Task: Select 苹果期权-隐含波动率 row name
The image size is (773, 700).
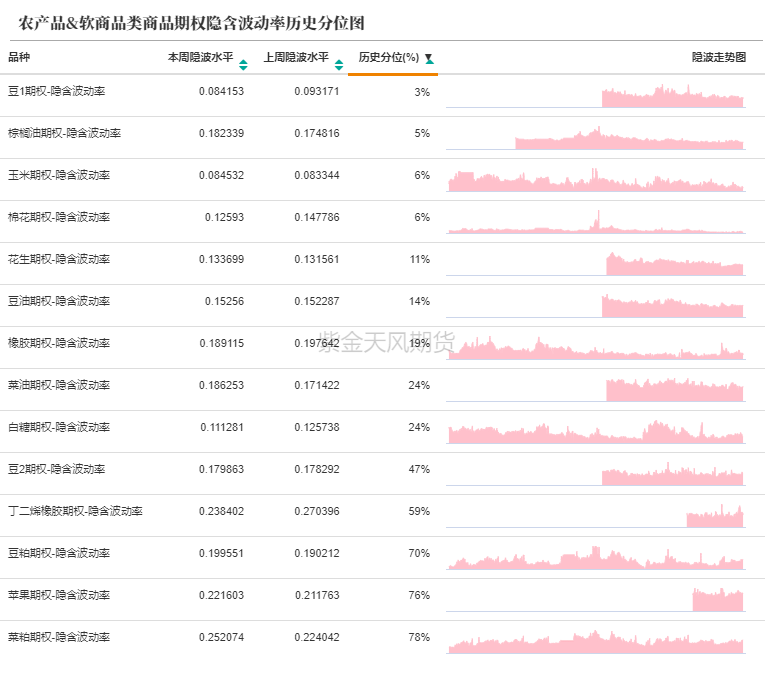Action: 59,595
